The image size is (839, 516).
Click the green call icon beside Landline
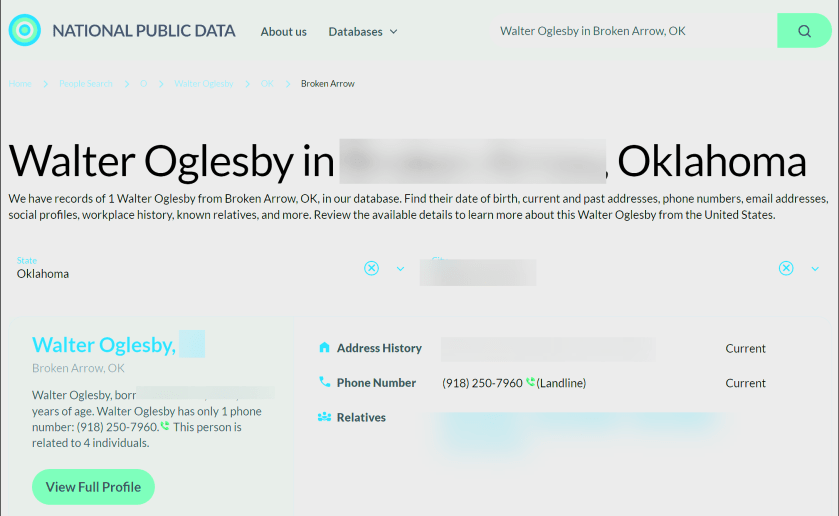(x=530, y=382)
